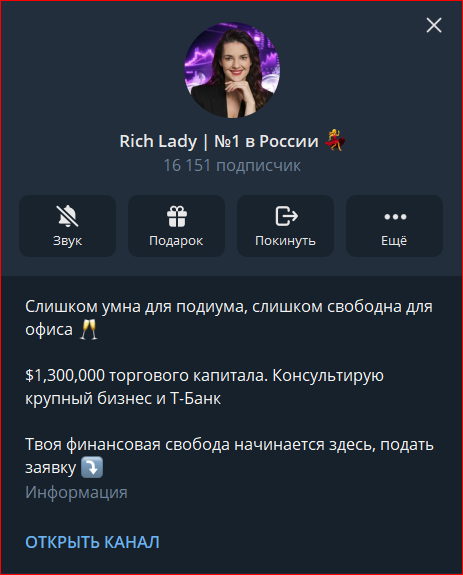
Task: Select the Подарок button label
Action: (176, 241)
